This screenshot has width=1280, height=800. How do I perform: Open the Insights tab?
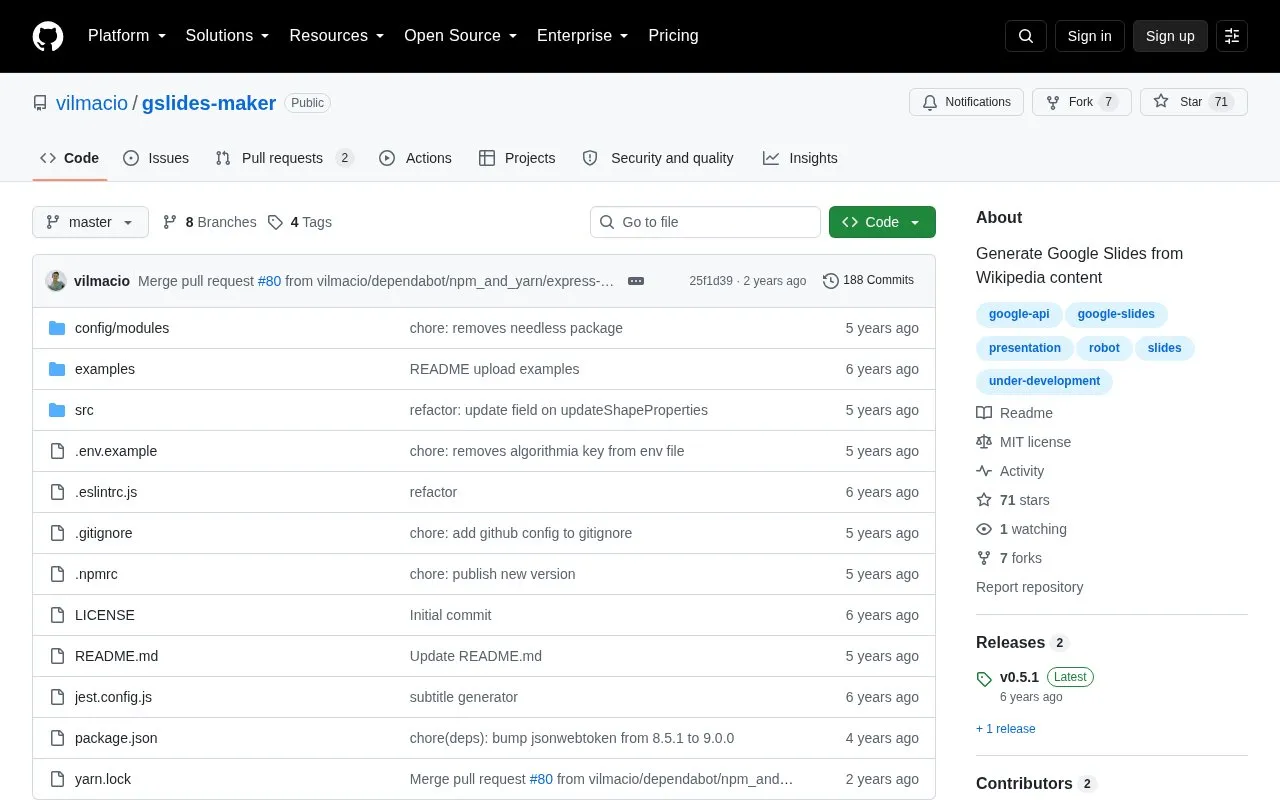point(800,158)
